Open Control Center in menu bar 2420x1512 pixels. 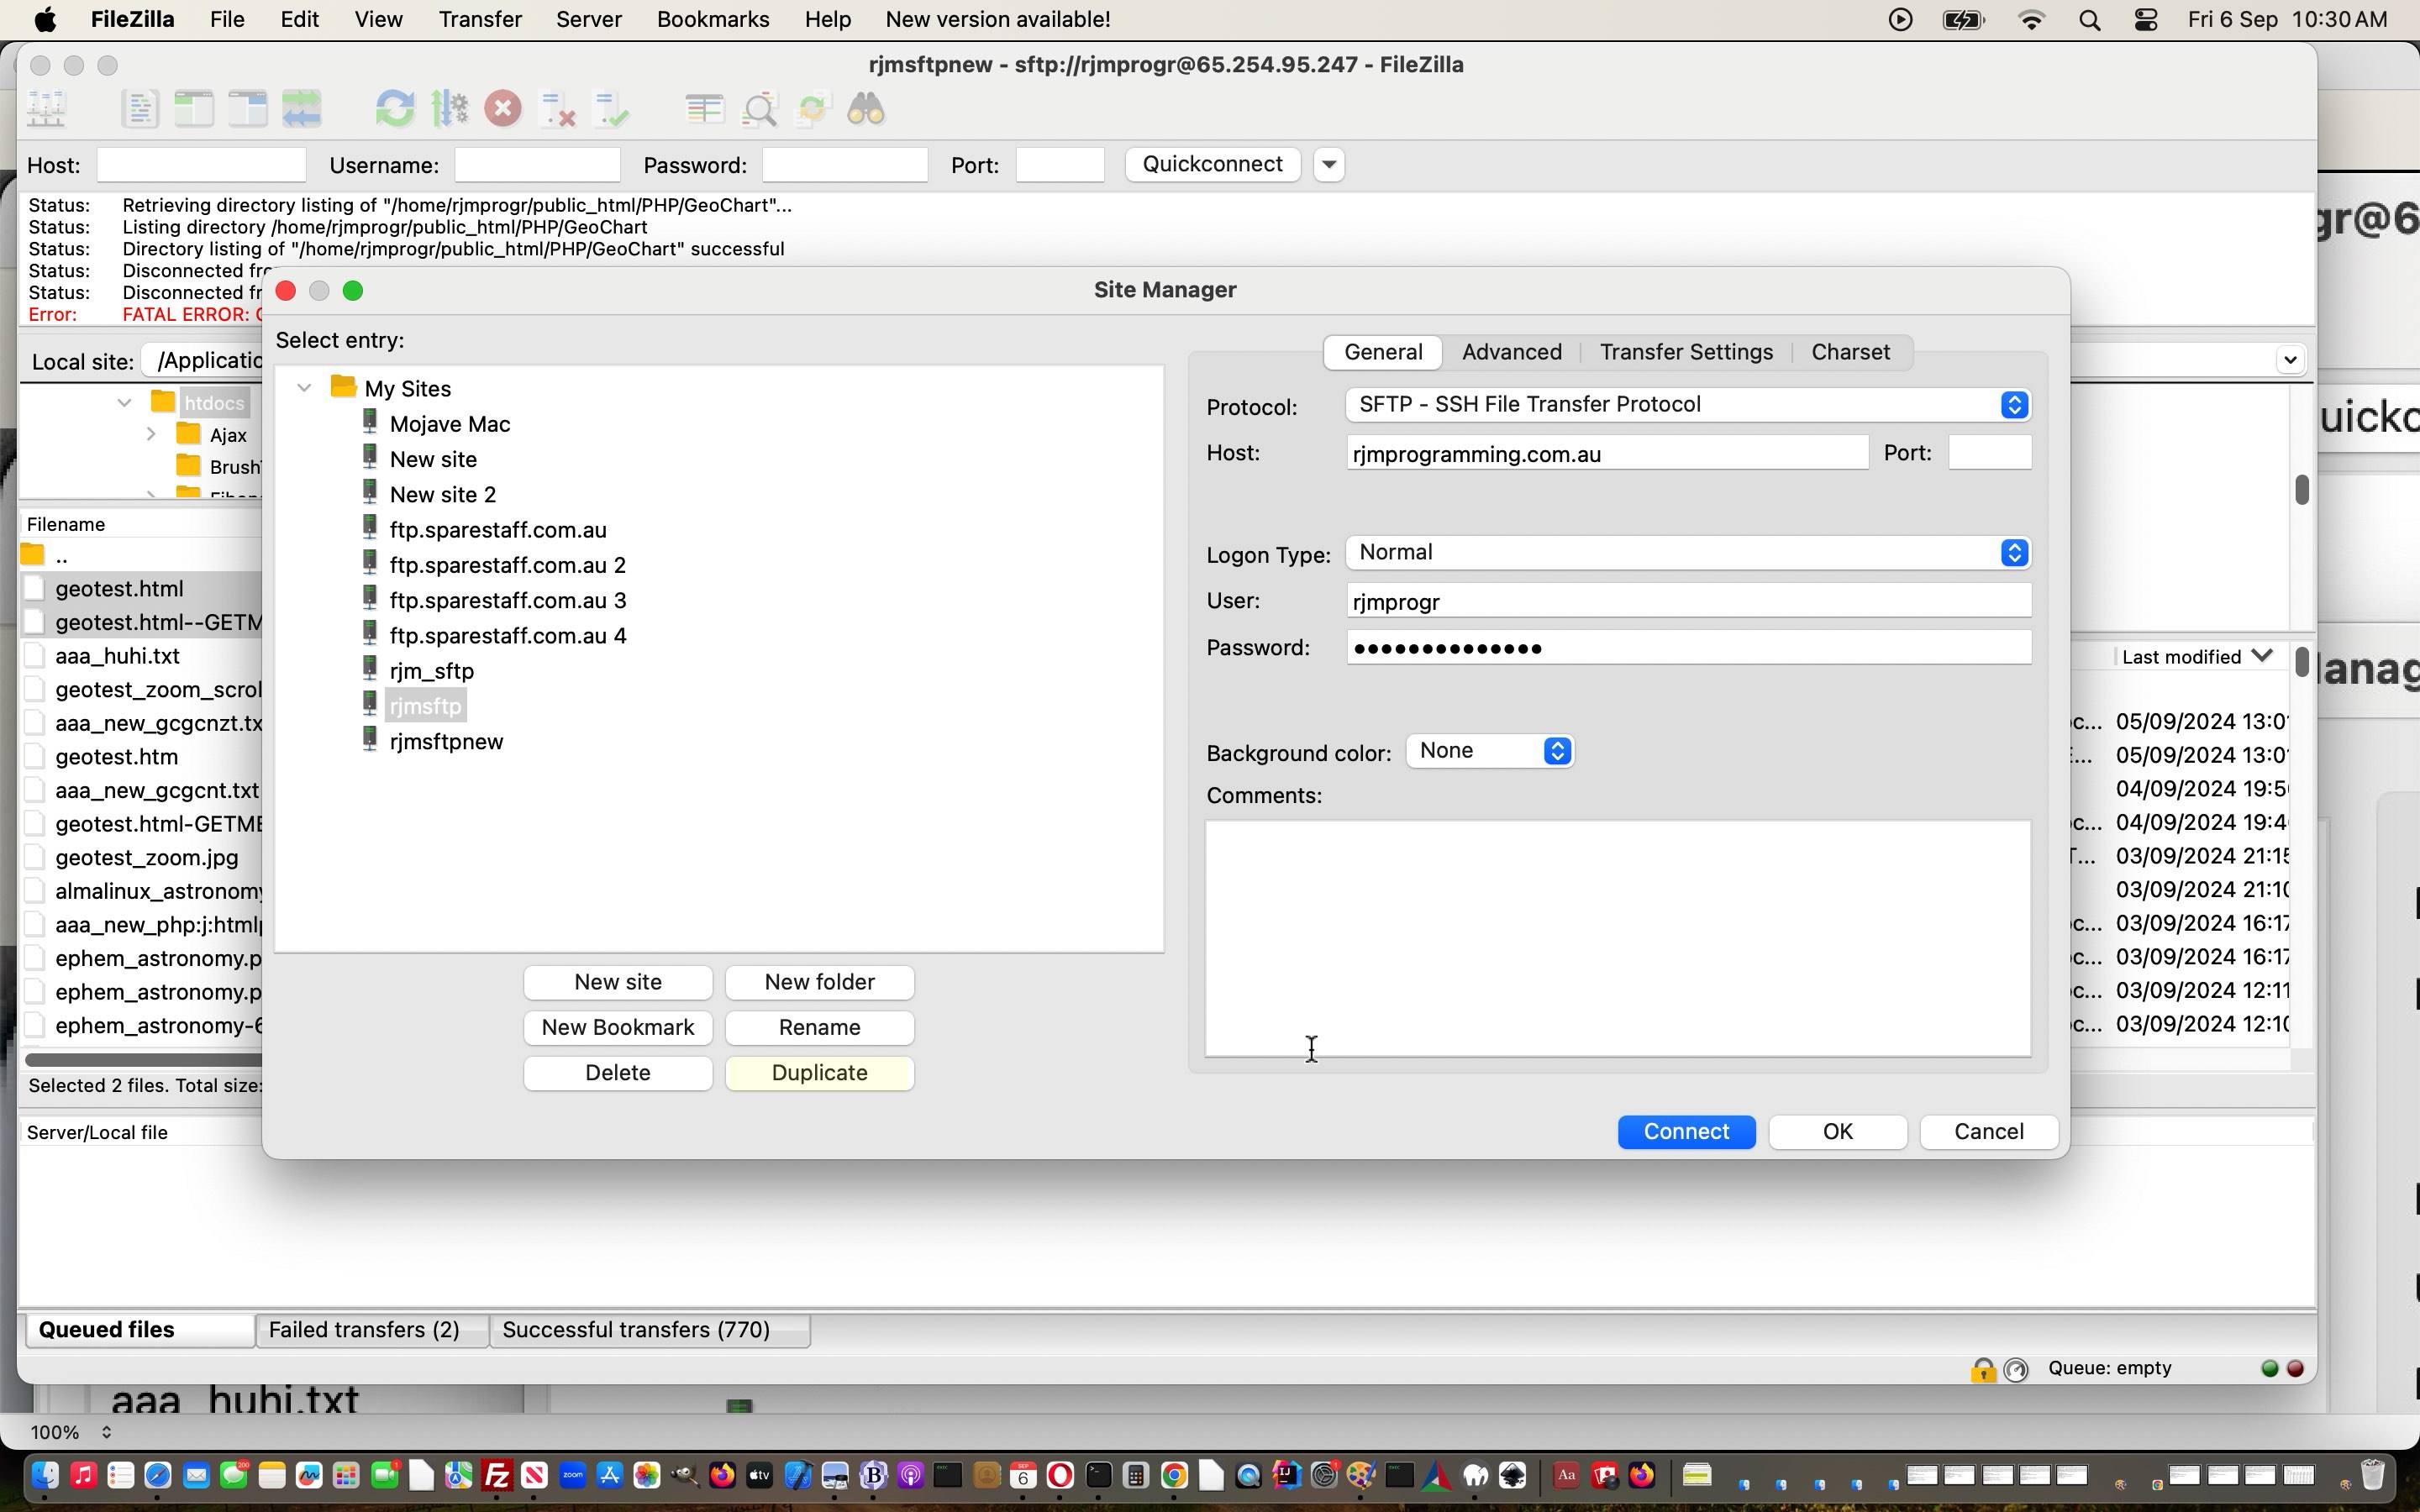pos(2146,20)
